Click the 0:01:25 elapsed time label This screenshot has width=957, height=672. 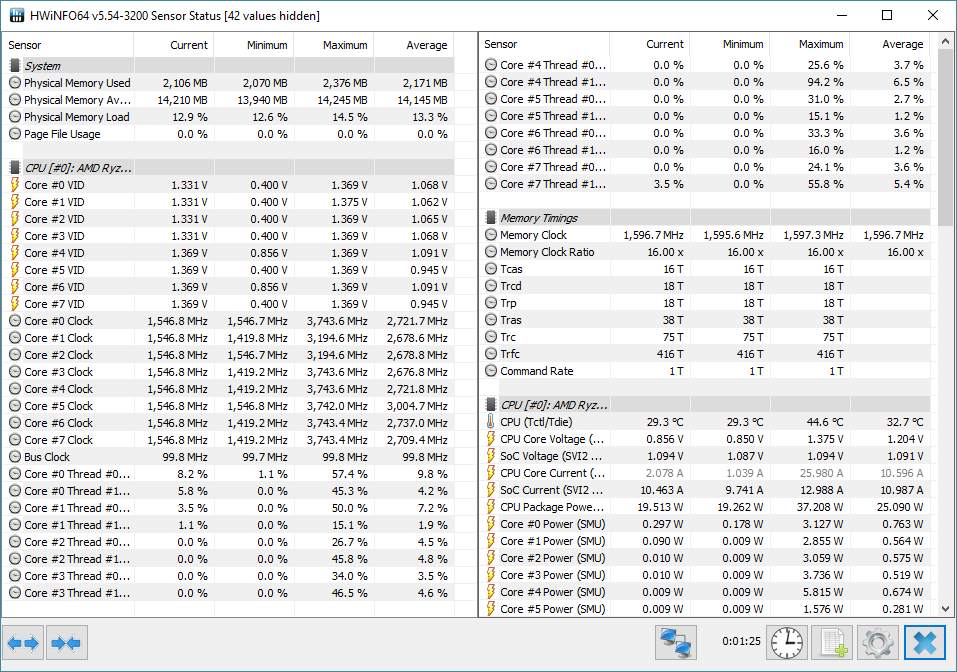point(742,641)
